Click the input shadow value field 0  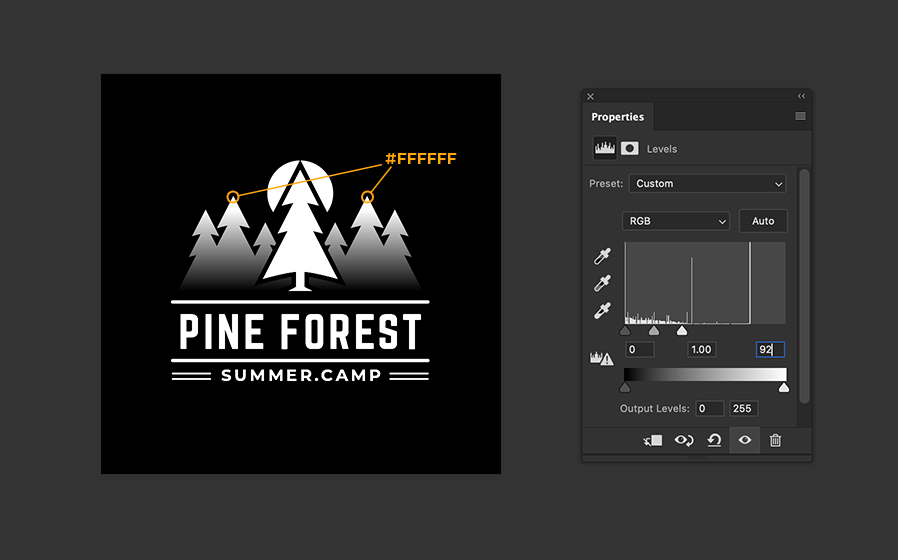(x=640, y=349)
